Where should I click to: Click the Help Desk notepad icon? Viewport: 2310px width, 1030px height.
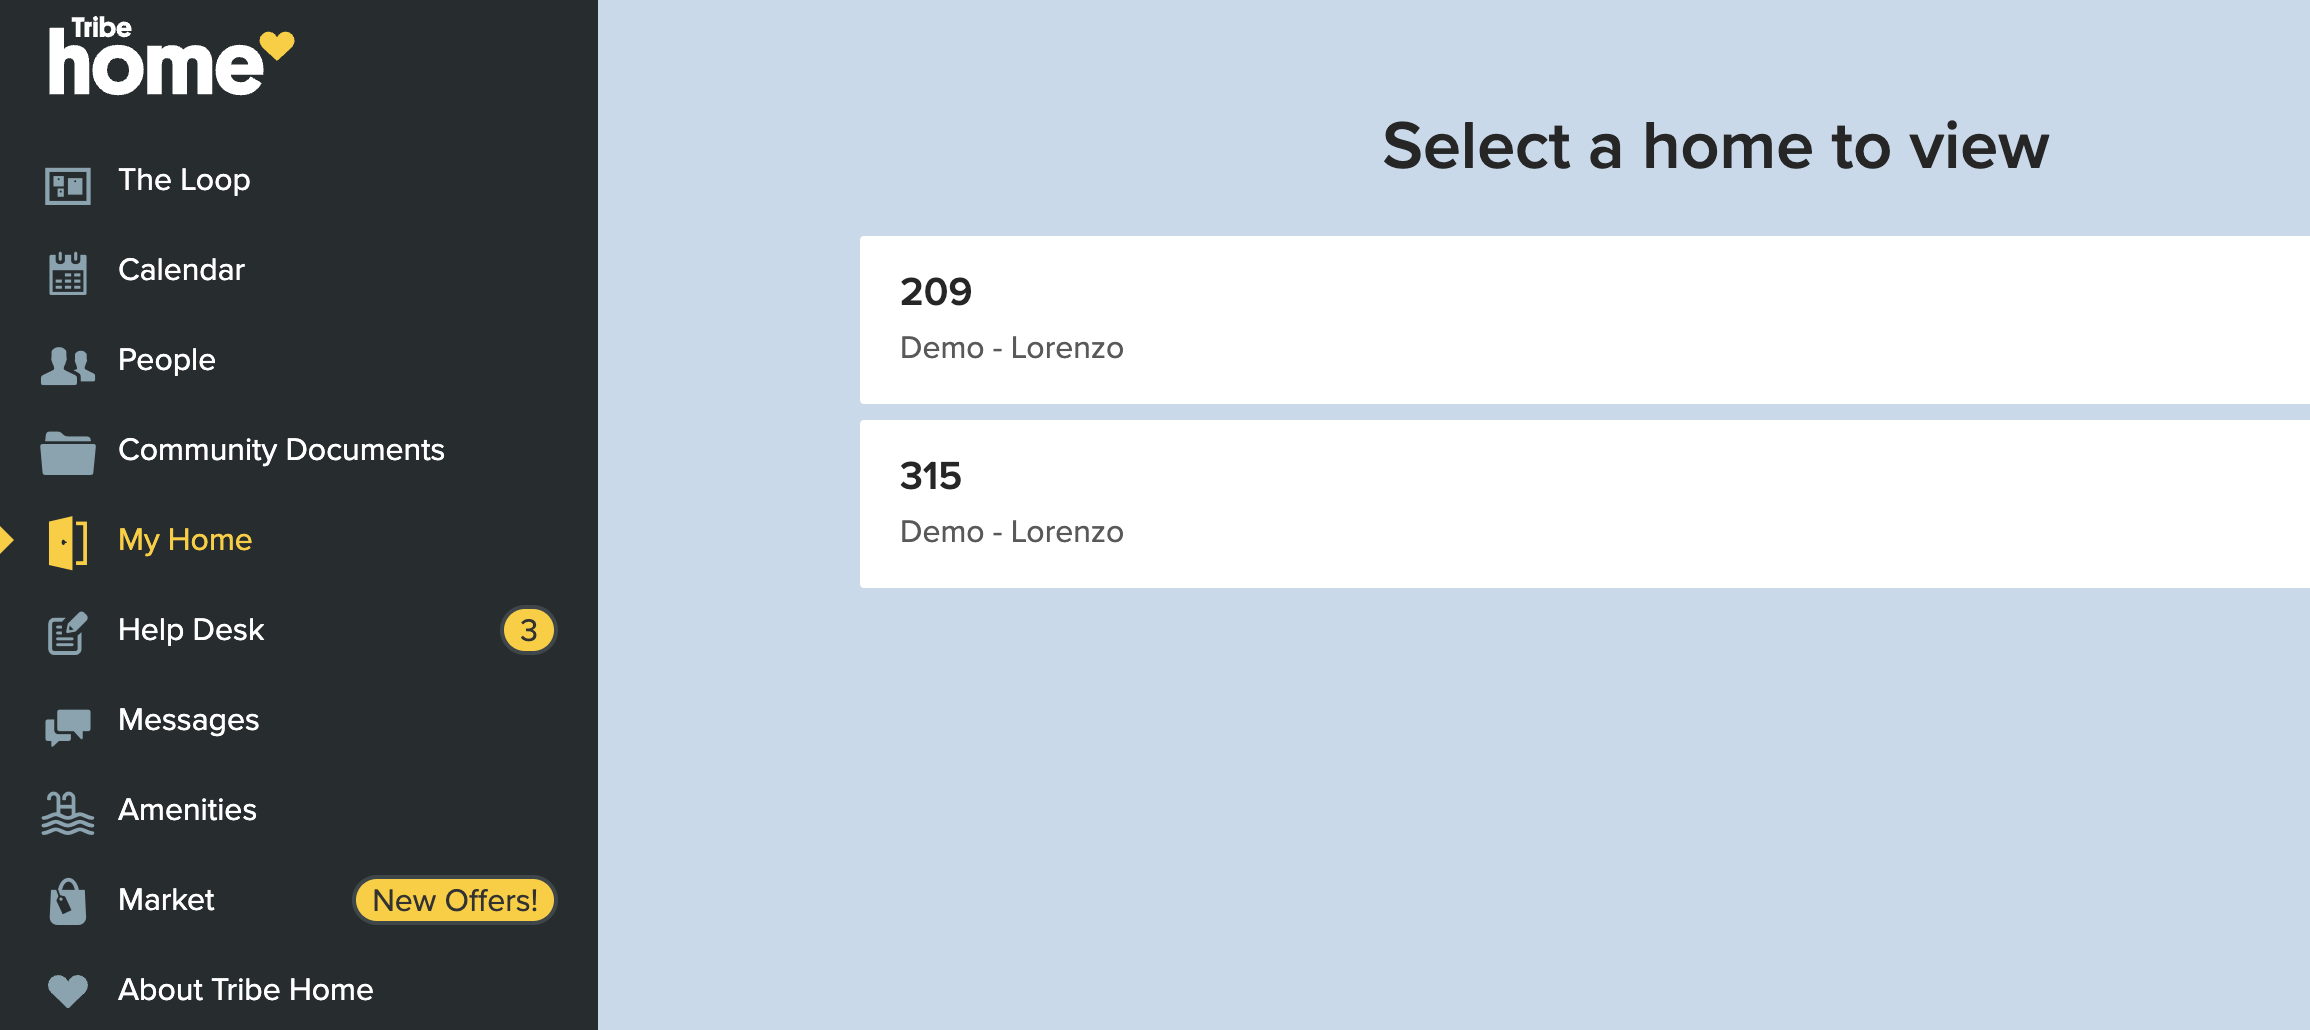coord(68,633)
